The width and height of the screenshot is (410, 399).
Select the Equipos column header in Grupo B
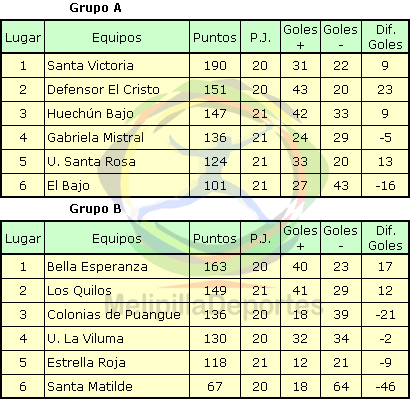point(117,238)
